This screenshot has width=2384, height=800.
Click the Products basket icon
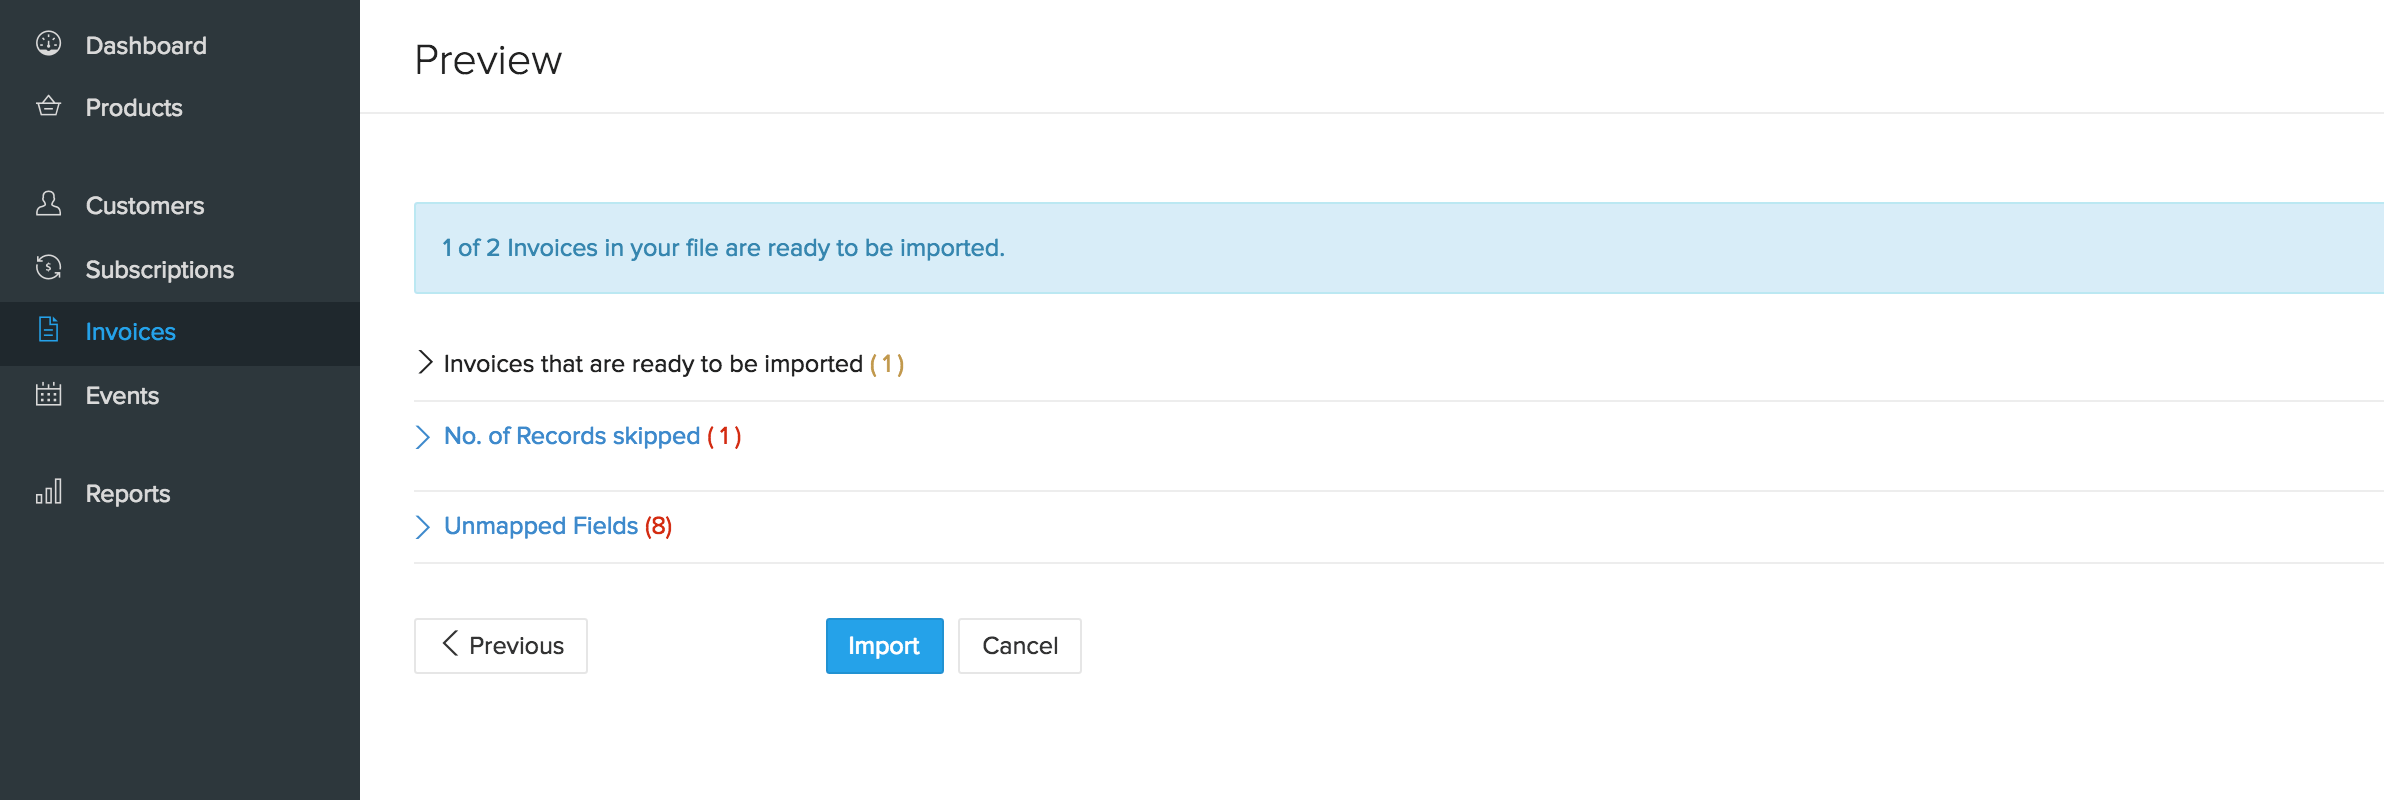point(49,107)
